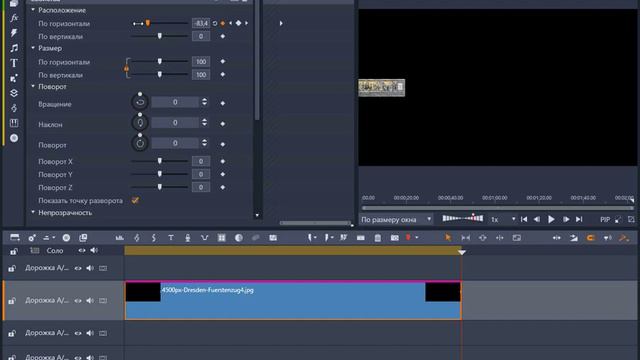
Task: Create a title with the toolbar T icon
Action: 171,238
